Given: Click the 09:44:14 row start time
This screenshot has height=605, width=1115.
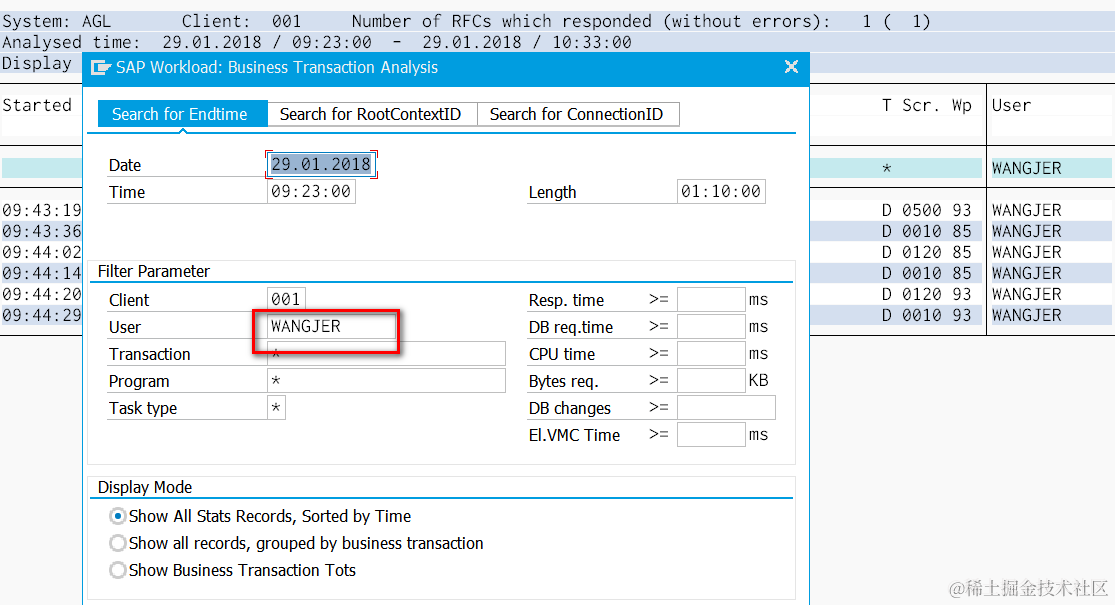Looking at the screenshot, I should pos(41,273).
